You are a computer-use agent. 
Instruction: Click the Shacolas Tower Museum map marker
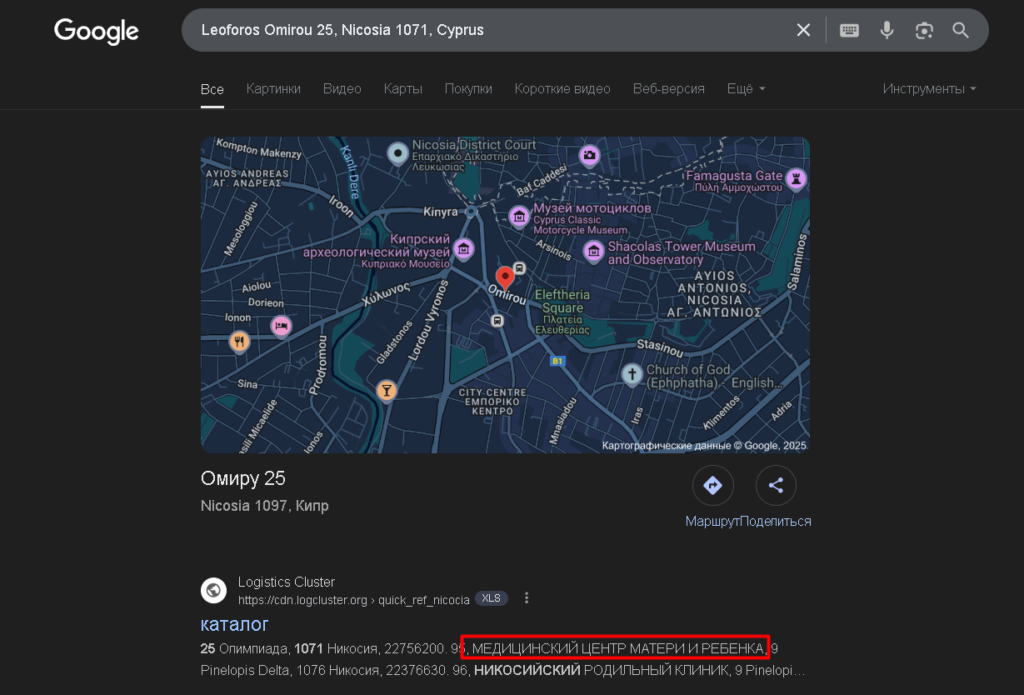(593, 251)
